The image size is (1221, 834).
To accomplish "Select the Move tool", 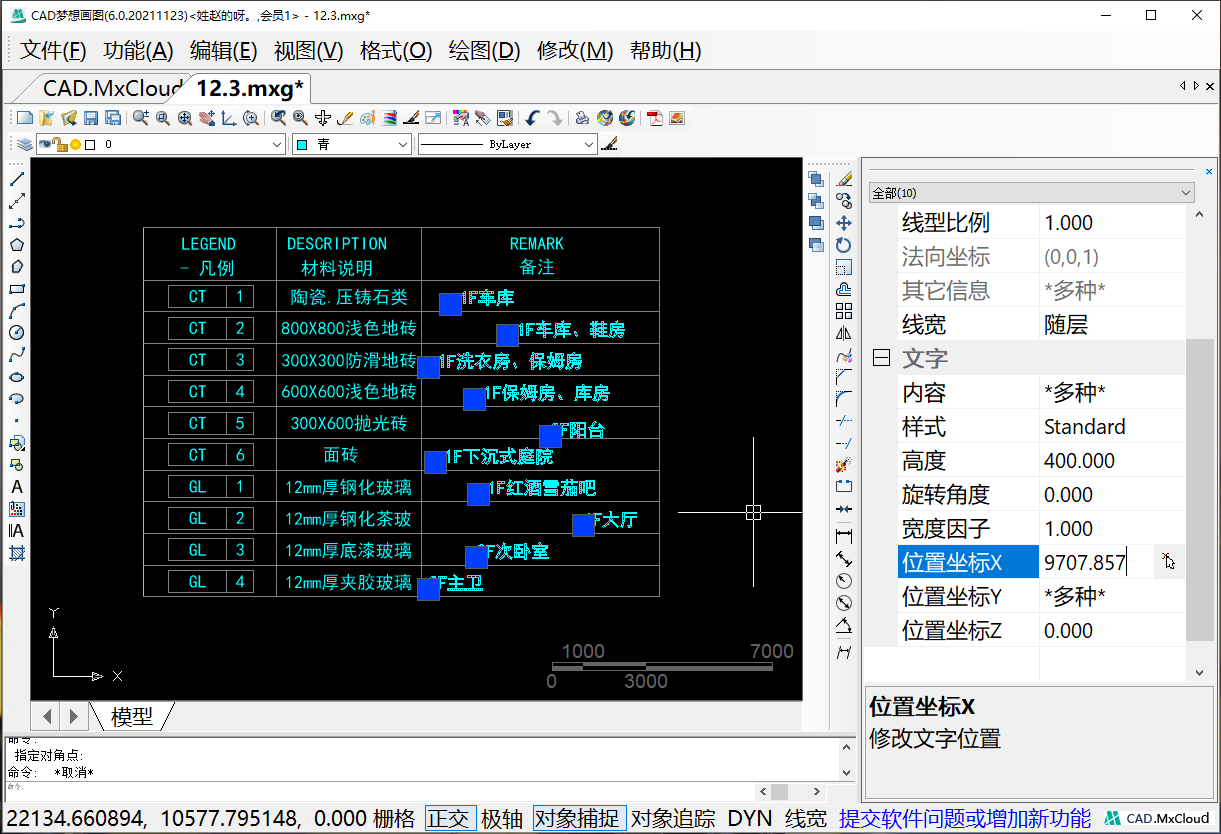I will click(x=844, y=223).
